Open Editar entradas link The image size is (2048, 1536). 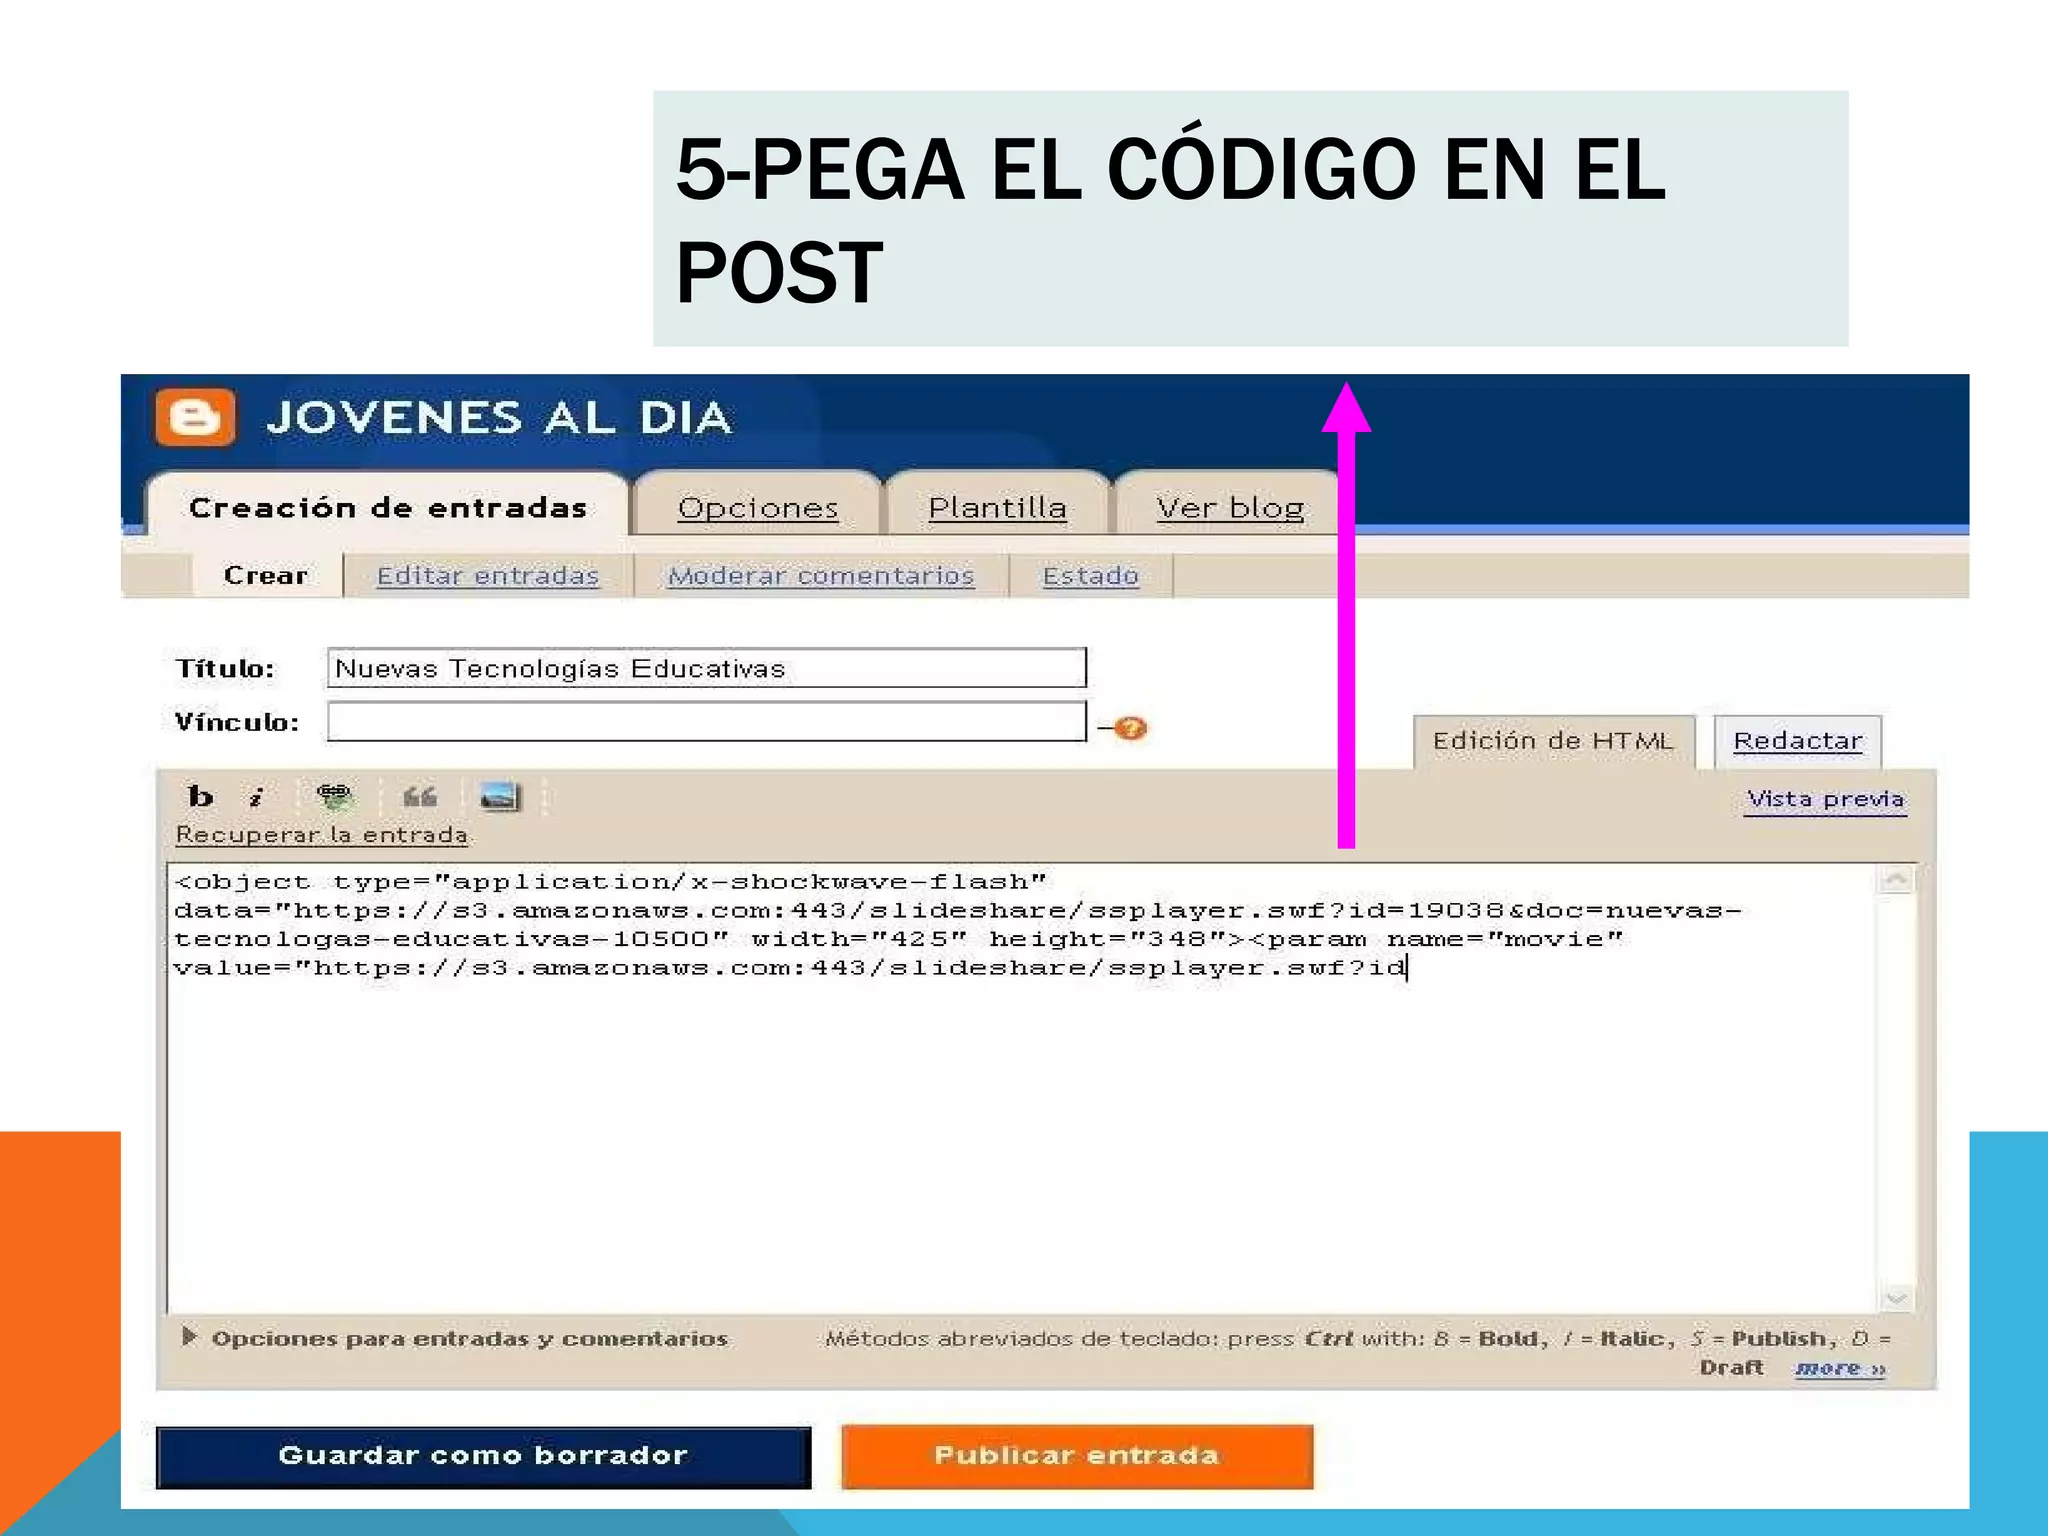[x=488, y=576]
